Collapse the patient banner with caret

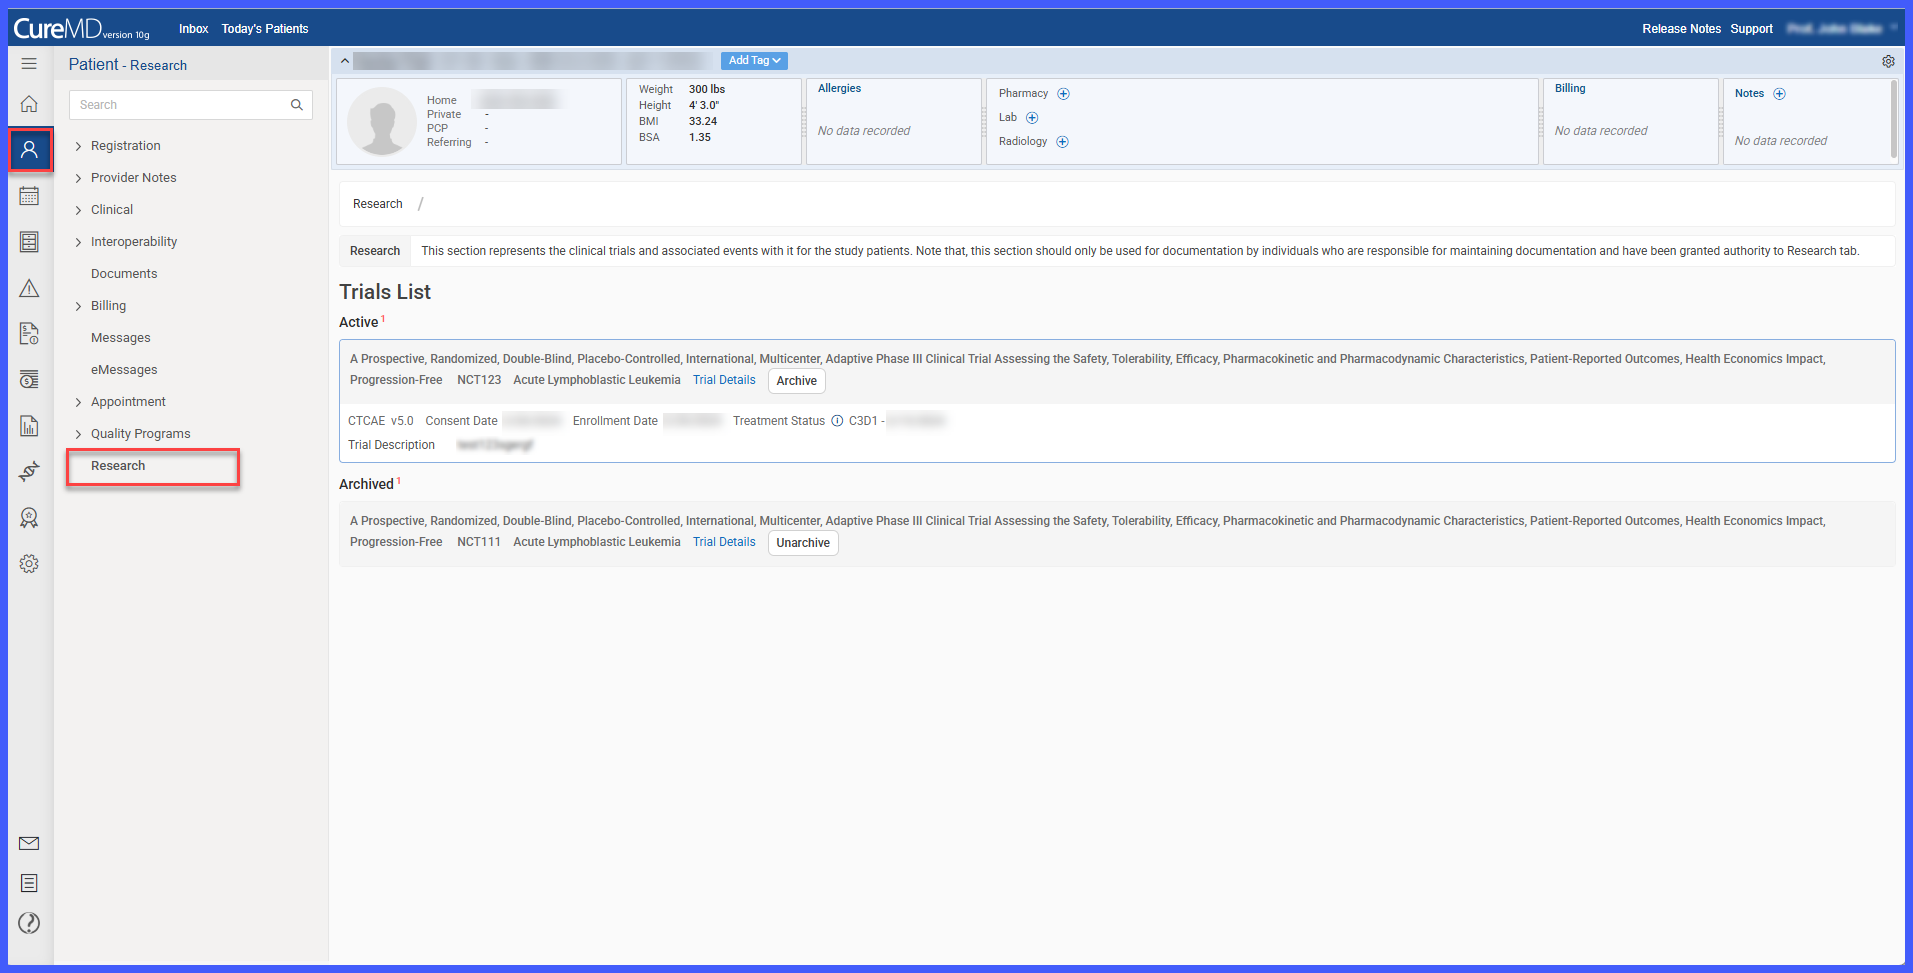click(345, 61)
